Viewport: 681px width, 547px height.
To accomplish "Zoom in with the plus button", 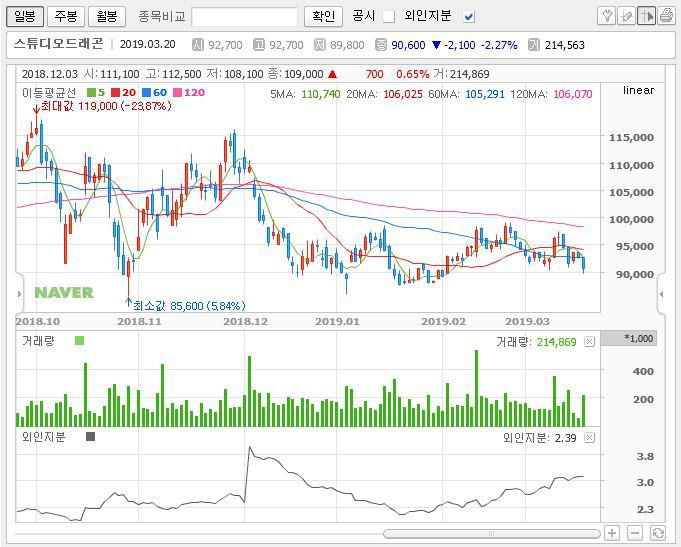I will tap(612, 533).
